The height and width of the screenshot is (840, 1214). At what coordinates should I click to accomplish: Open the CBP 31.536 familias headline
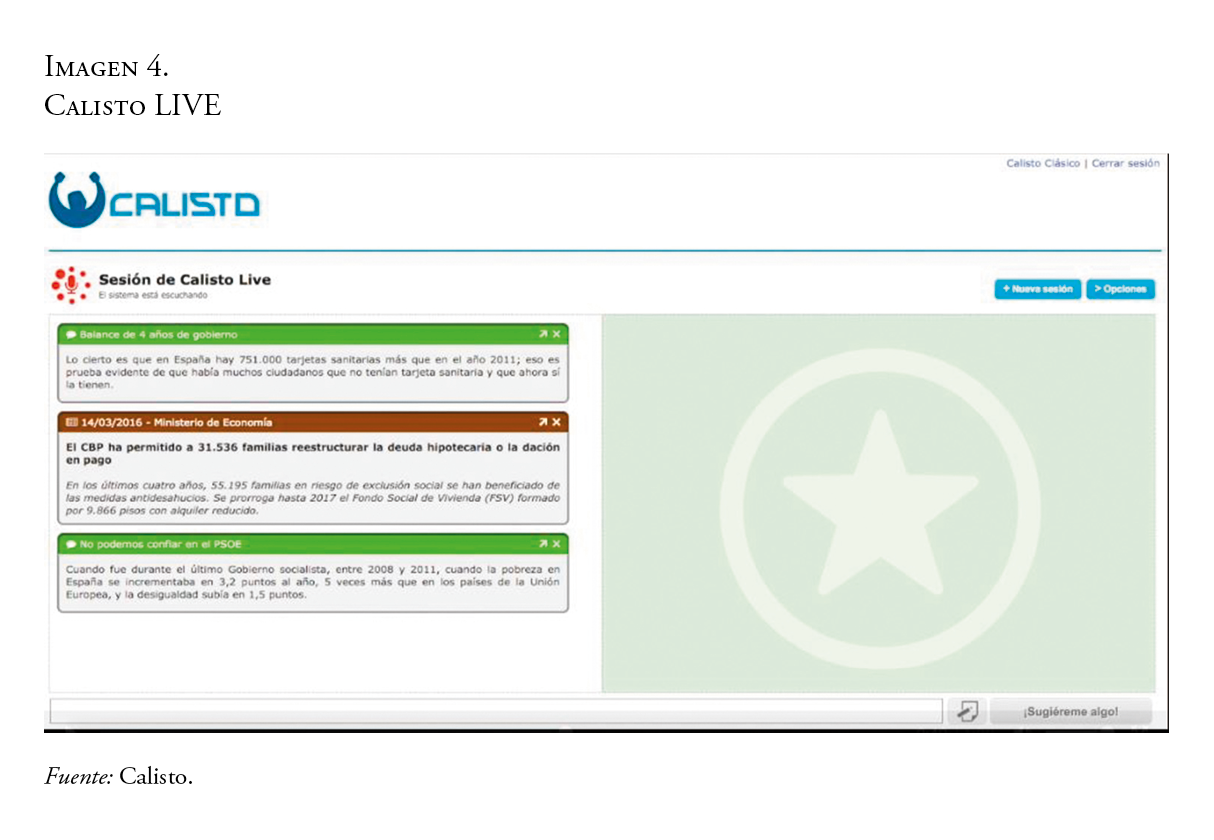point(313,453)
